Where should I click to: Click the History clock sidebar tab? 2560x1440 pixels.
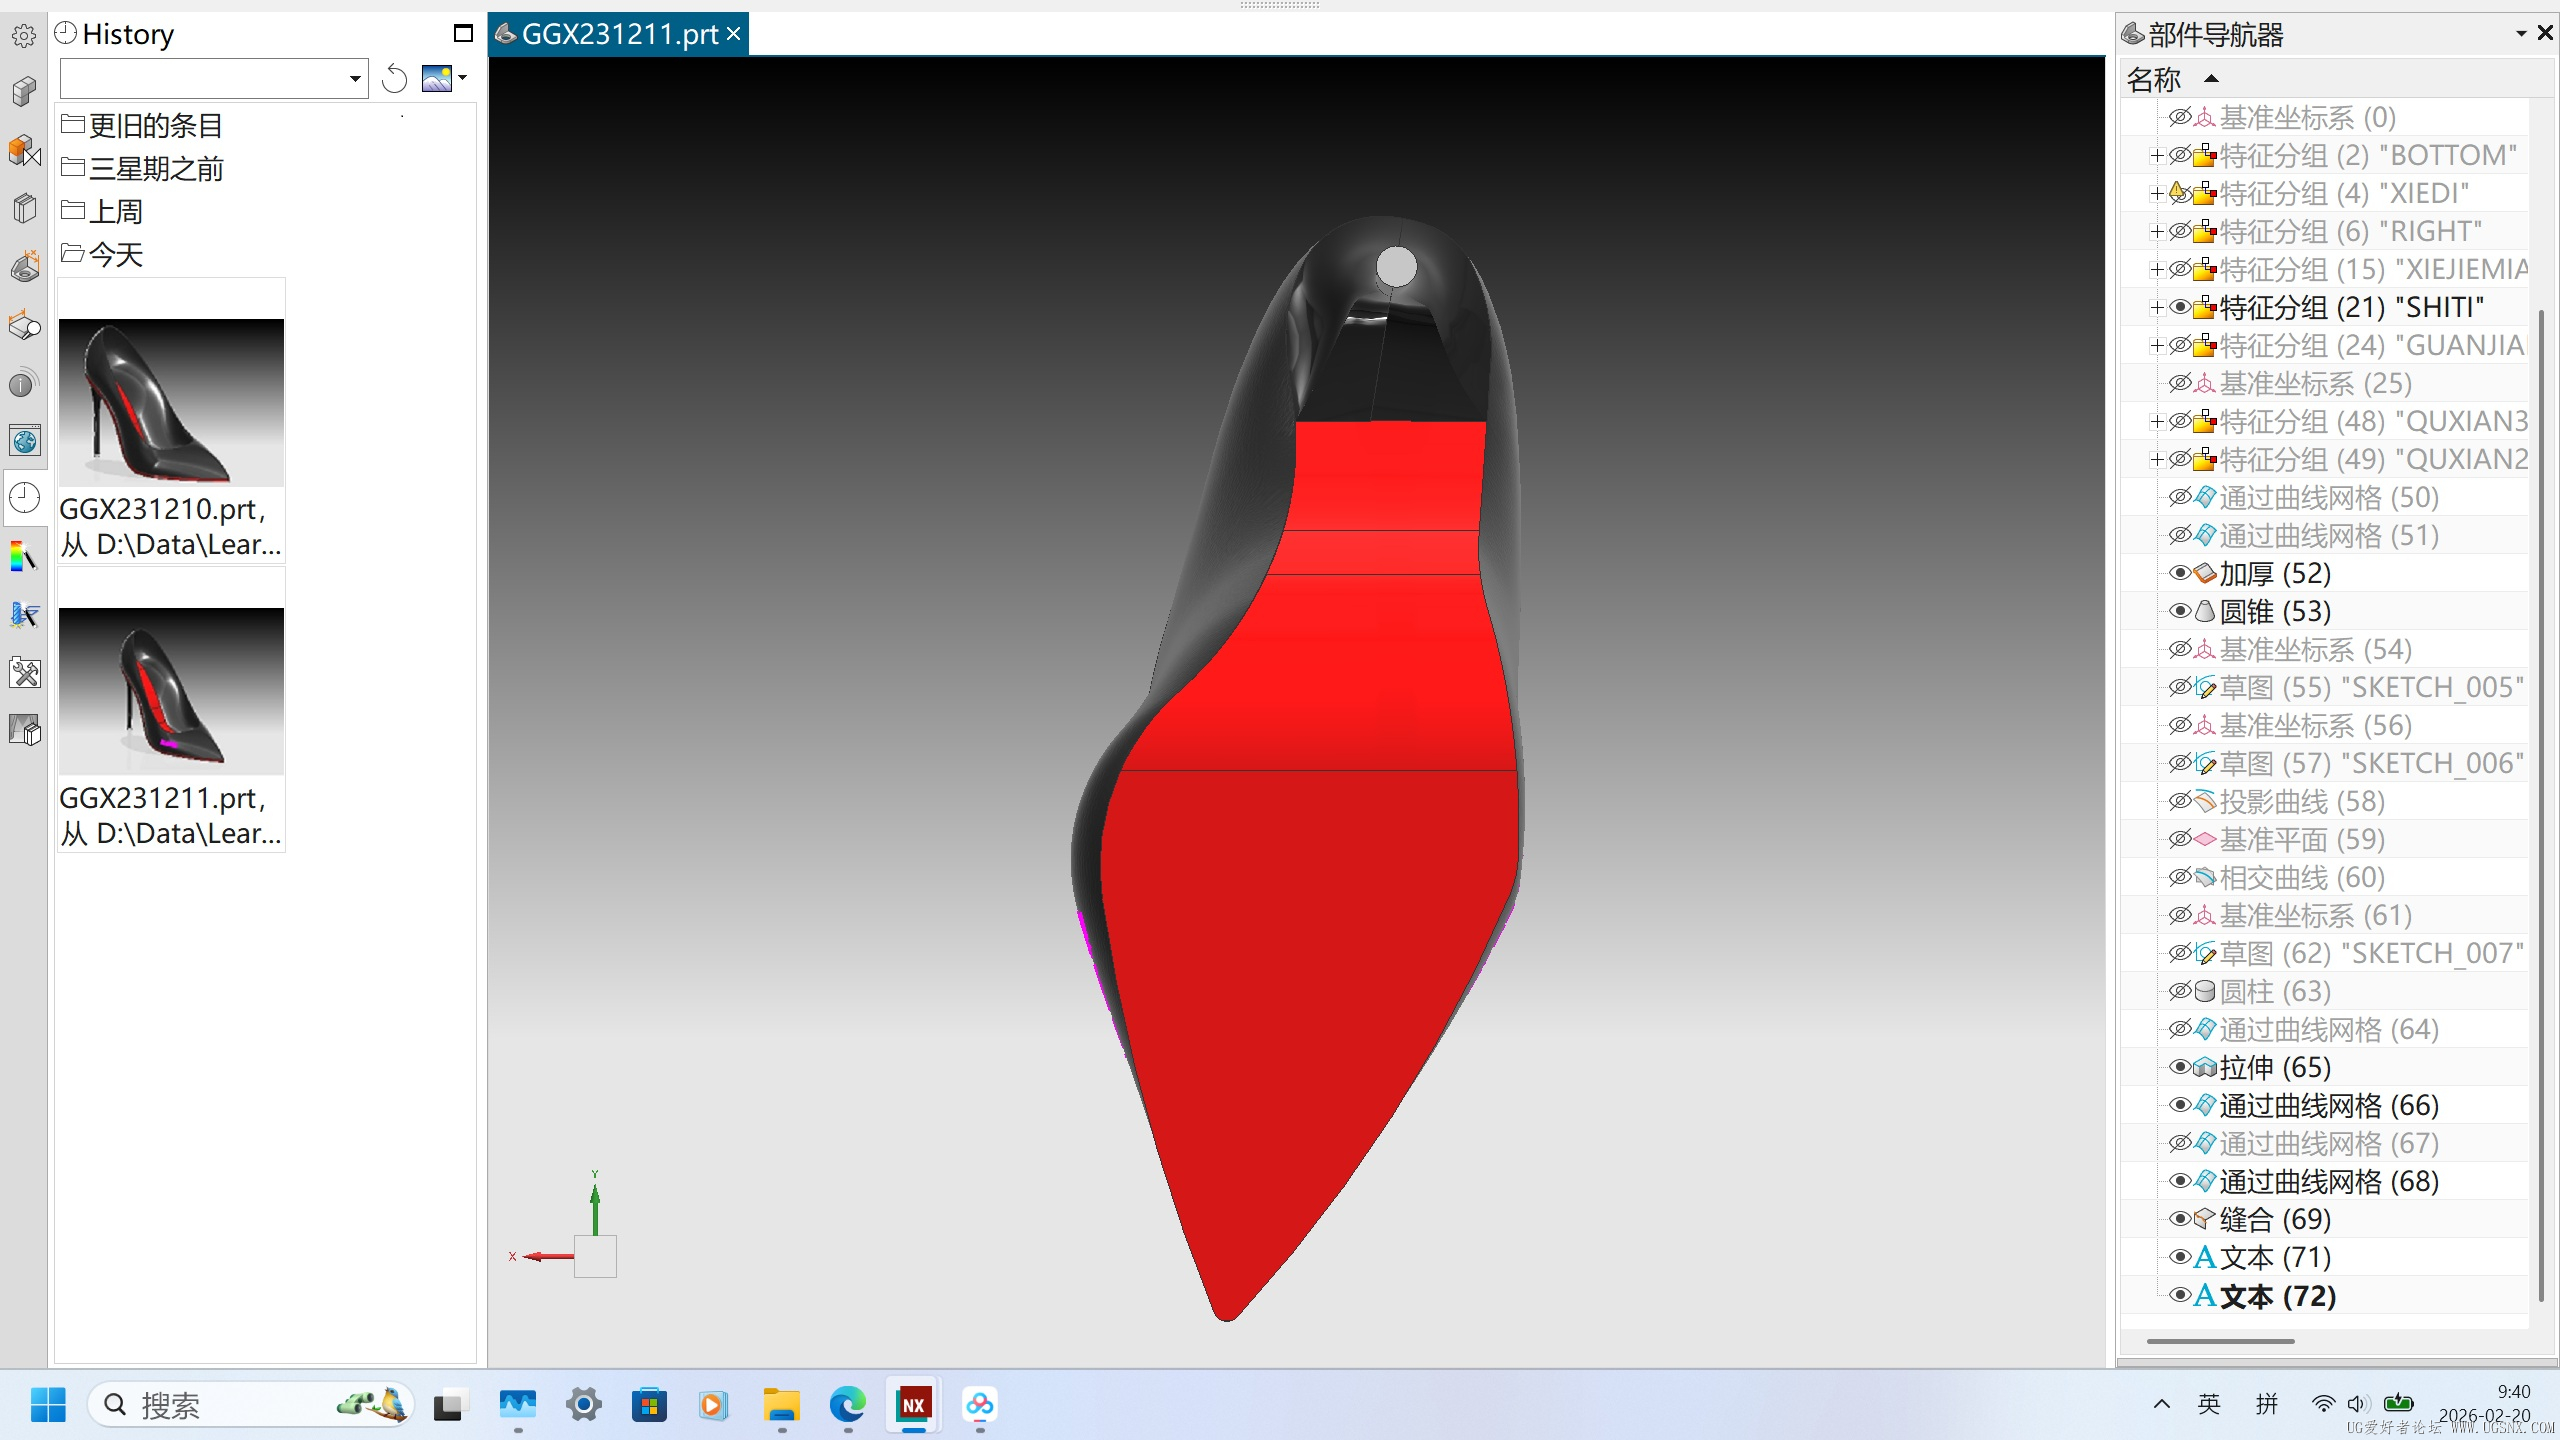[x=24, y=497]
